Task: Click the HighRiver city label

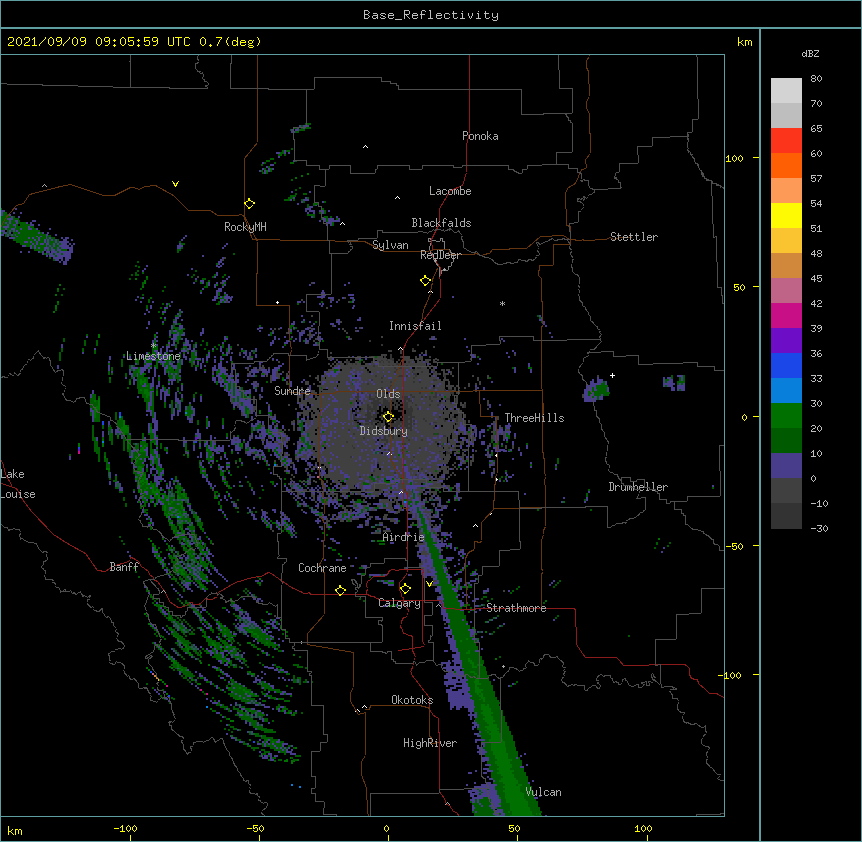Action: [430, 743]
